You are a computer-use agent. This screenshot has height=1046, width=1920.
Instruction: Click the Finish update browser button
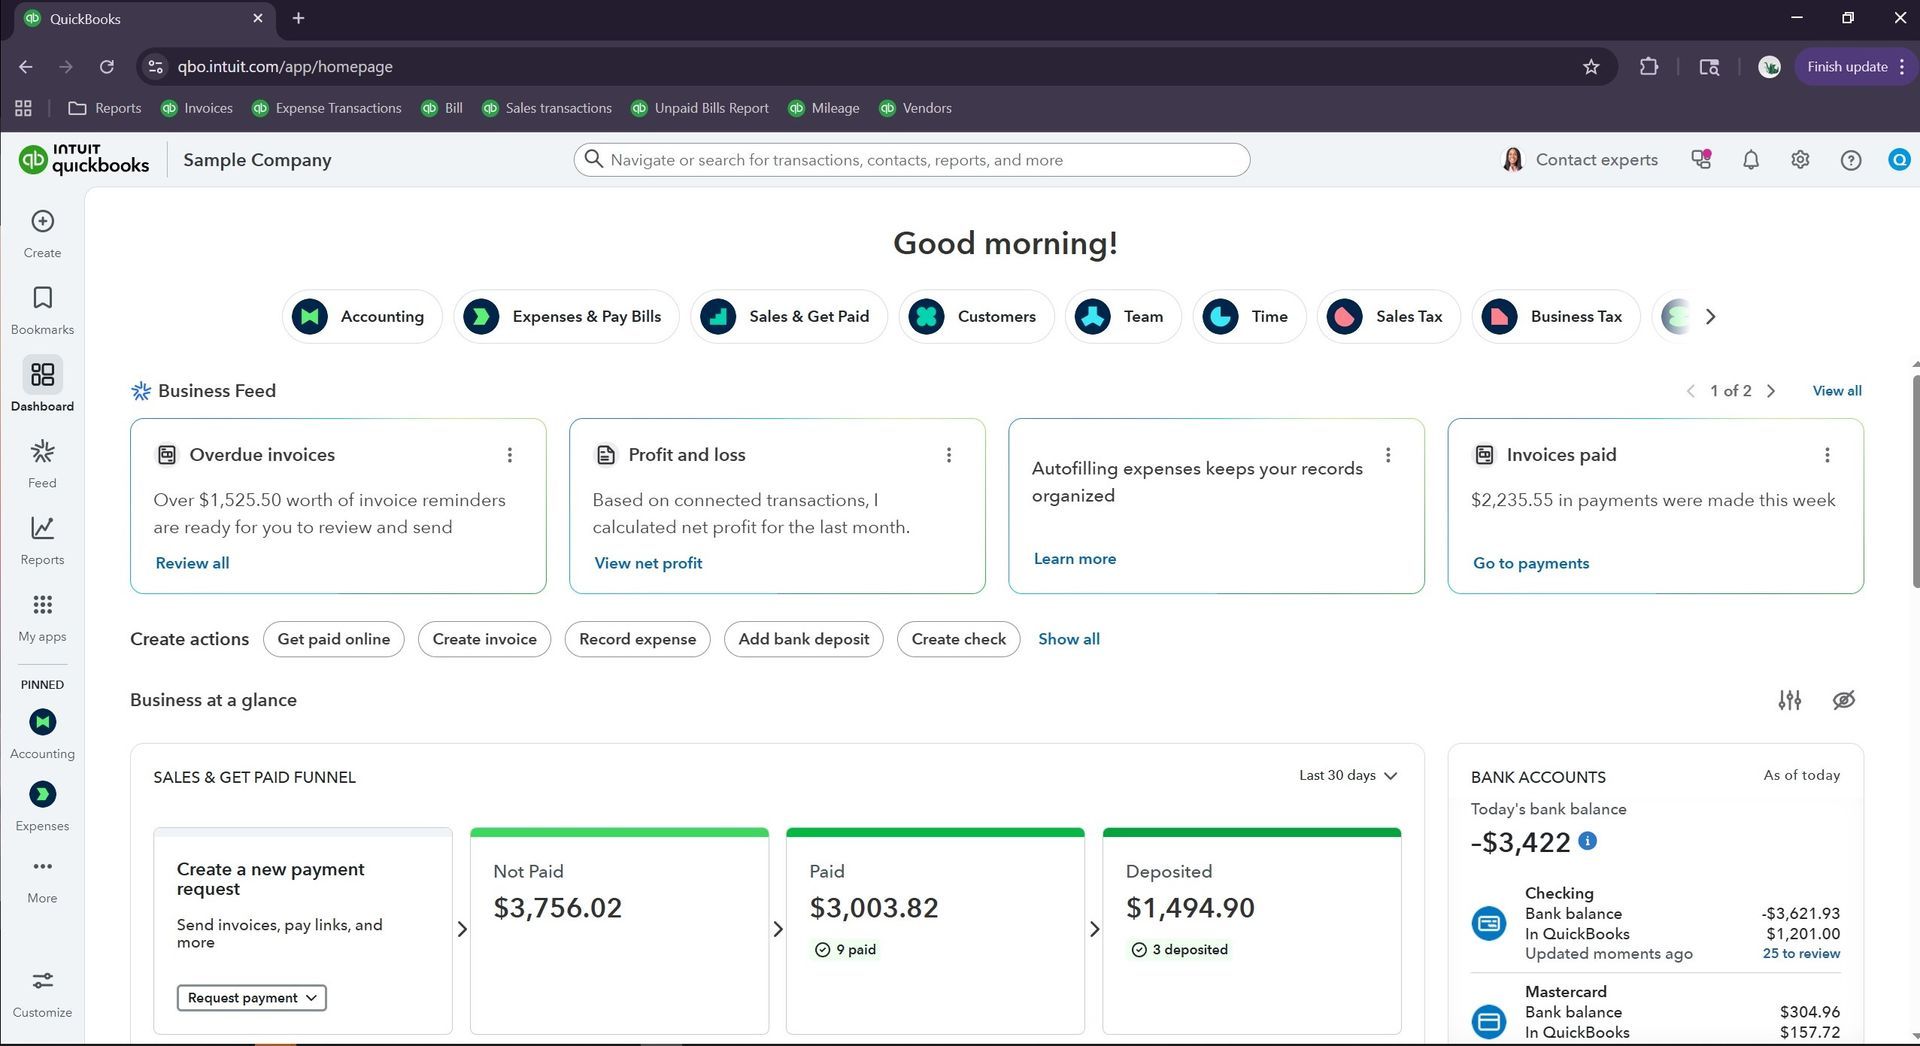click(1856, 67)
